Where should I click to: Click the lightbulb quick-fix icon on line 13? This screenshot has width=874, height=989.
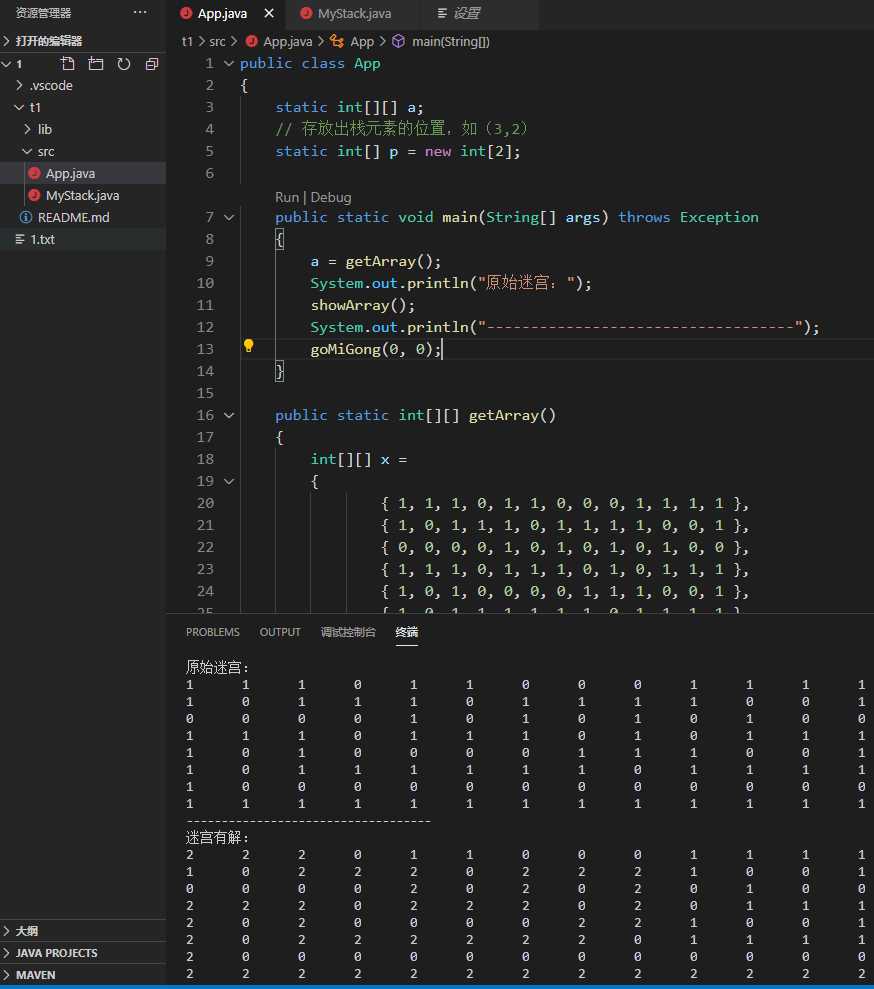coord(248,346)
